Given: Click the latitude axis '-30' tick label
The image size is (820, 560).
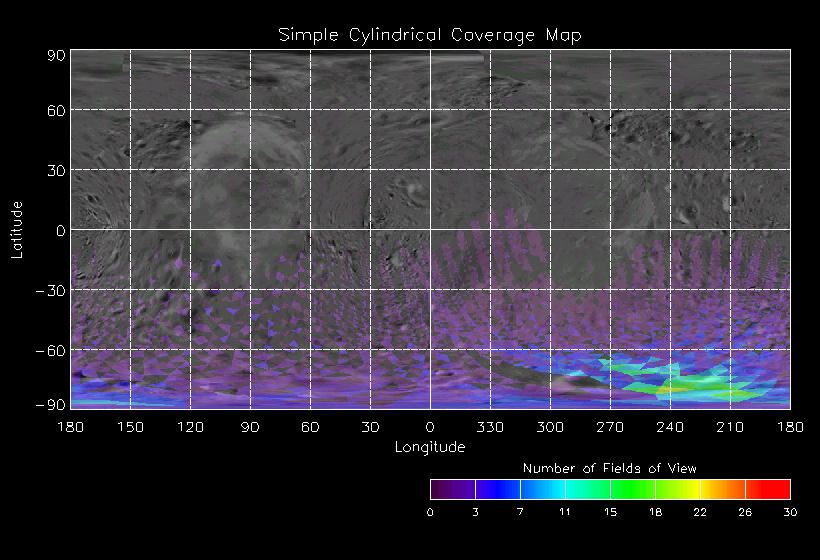Looking at the screenshot, I should coord(51,291).
